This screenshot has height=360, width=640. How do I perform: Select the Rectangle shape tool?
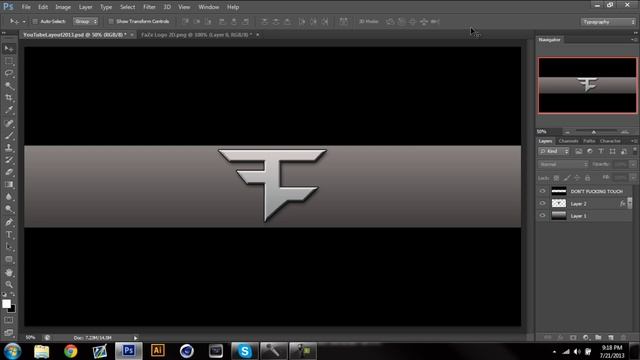click(9, 259)
